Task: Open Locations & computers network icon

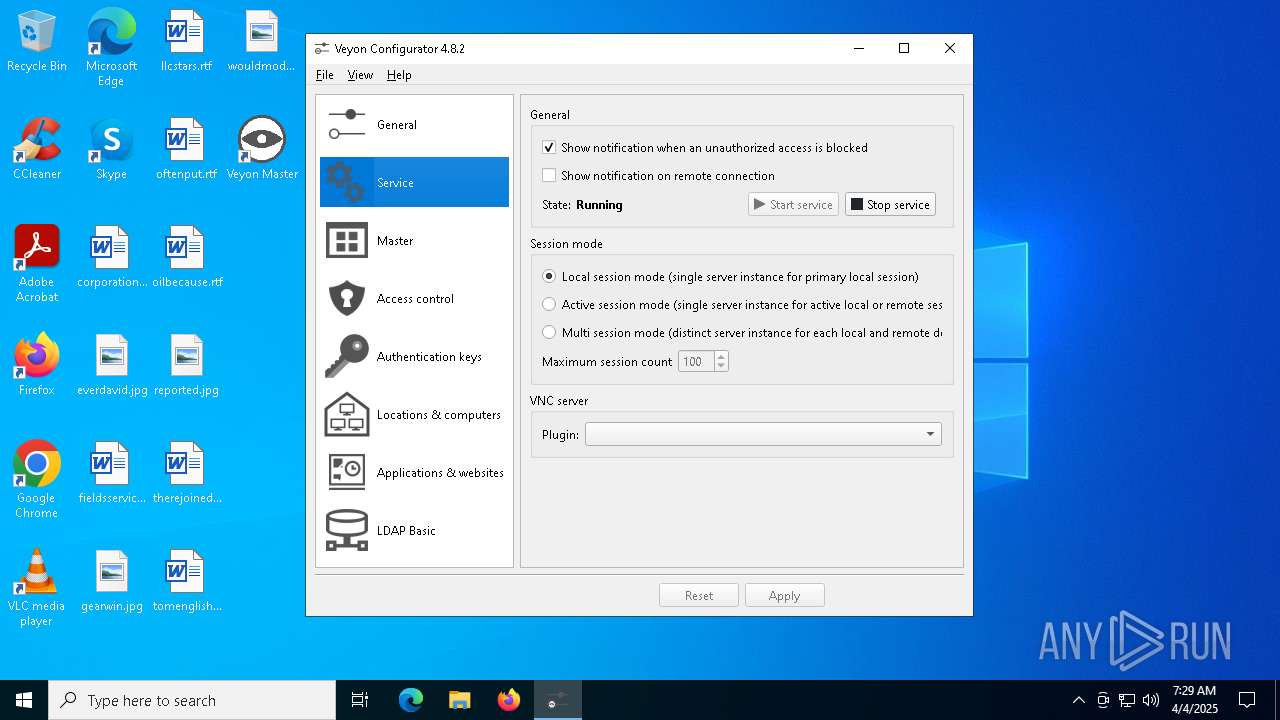Action: point(347,415)
